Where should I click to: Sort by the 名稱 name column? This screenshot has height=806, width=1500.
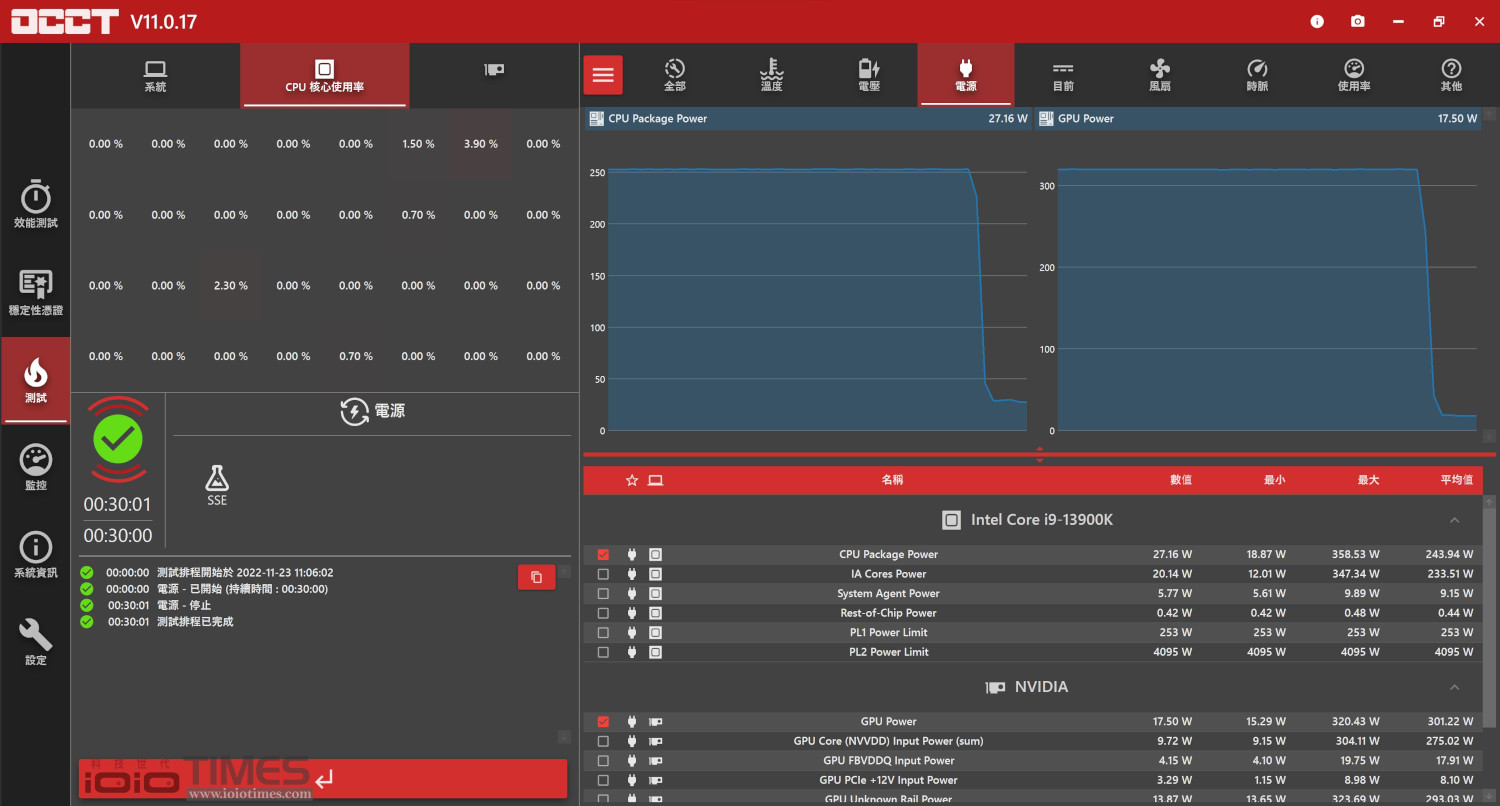[892, 480]
